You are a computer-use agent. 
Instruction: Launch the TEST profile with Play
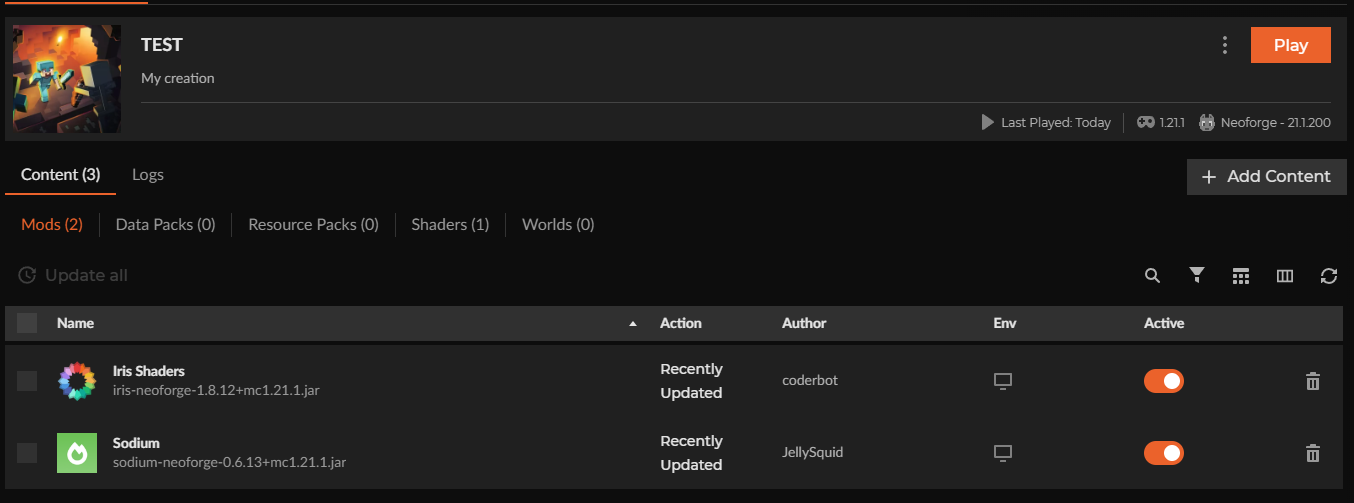[1291, 45]
